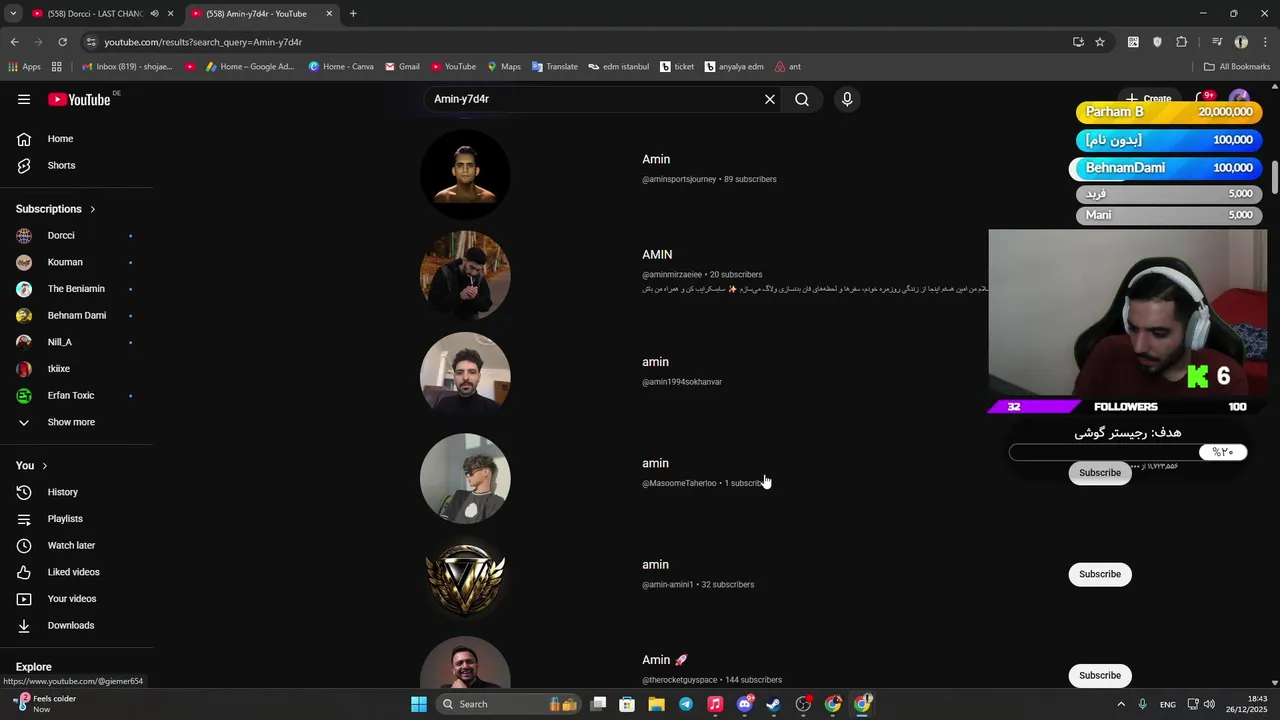The width and height of the screenshot is (1280, 720).
Task: Start voice search with the microphone
Action: pyautogui.click(x=847, y=99)
